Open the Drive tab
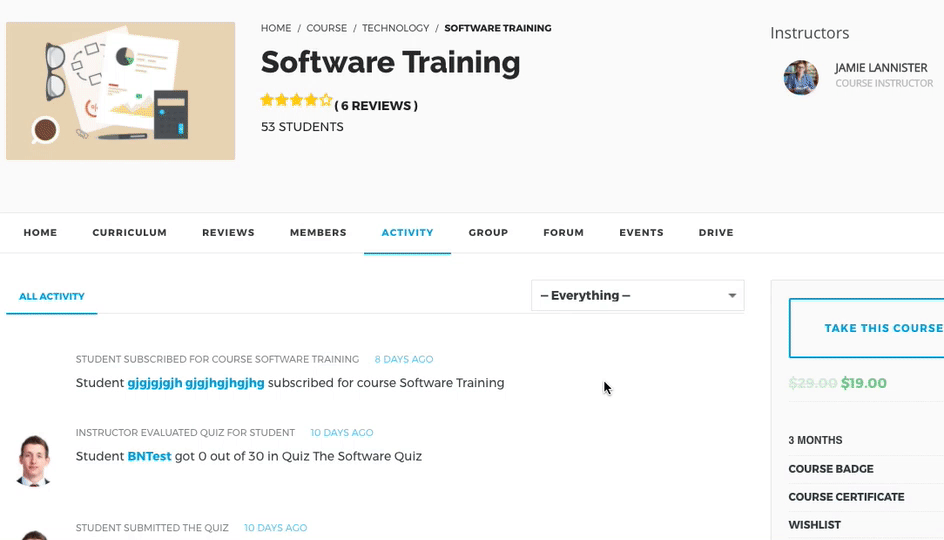Viewport: 944px width, 540px height. (x=716, y=233)
